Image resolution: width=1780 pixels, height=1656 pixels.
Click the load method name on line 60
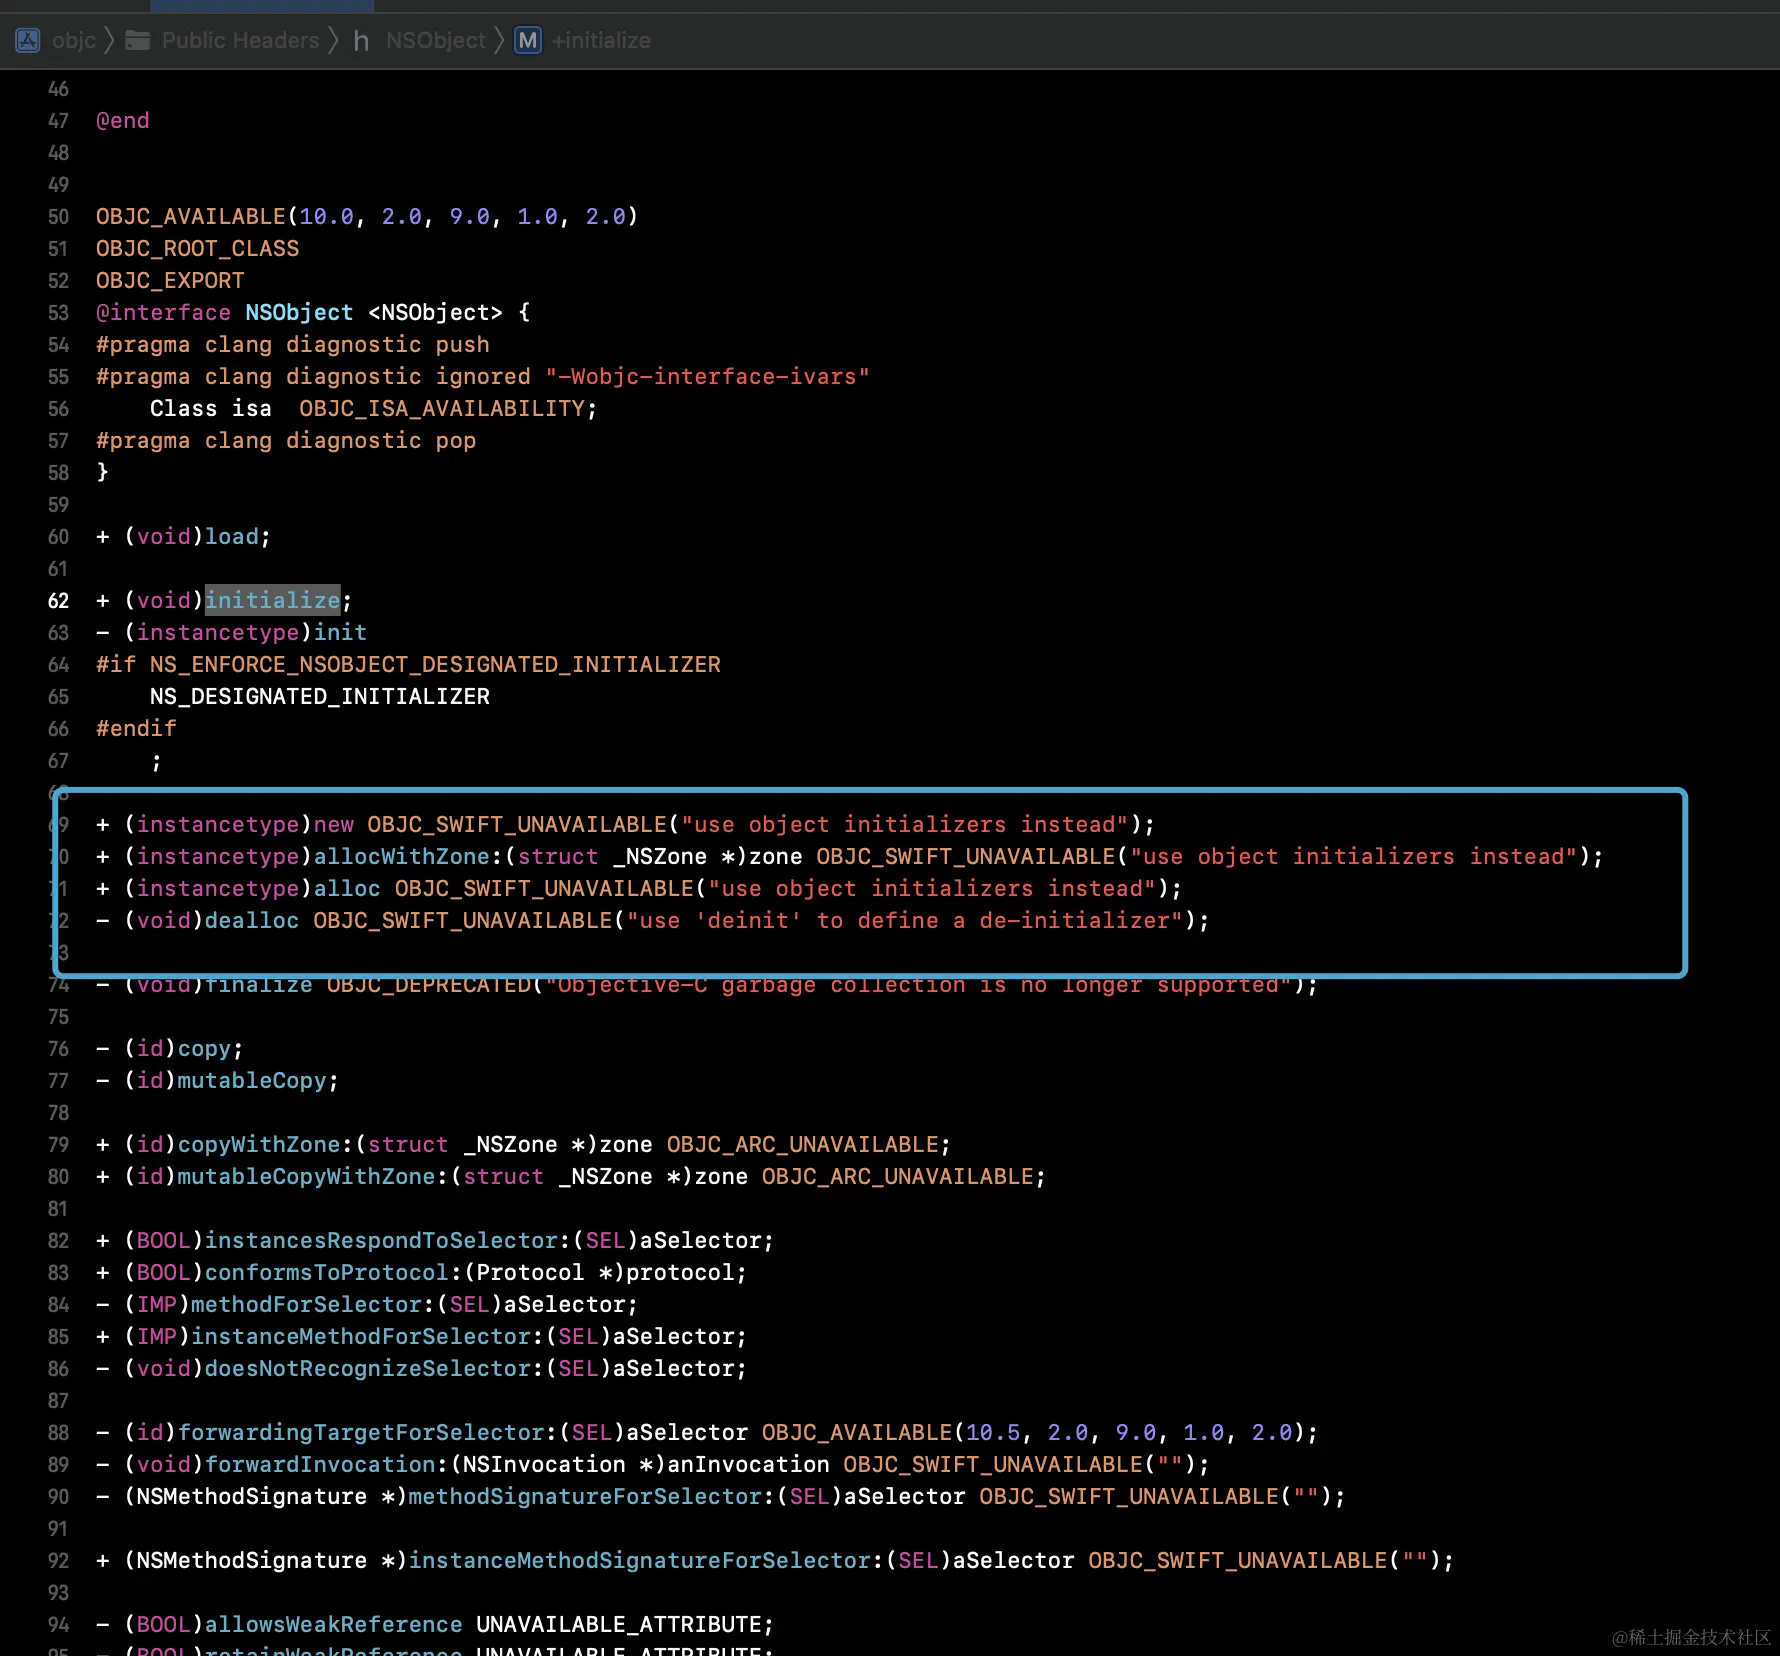pyautogui.click(x=232, y=537)
